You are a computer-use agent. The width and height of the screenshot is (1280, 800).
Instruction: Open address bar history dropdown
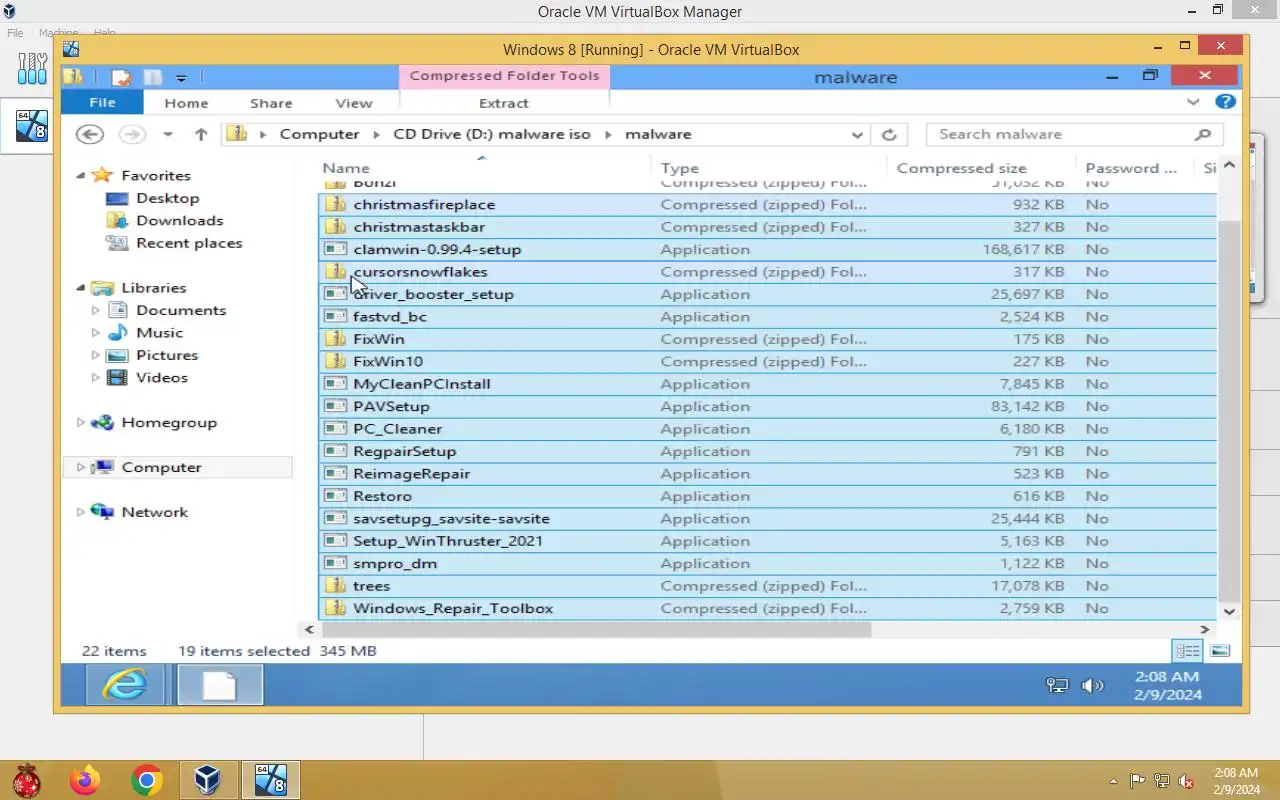click(x=857, y=134)
